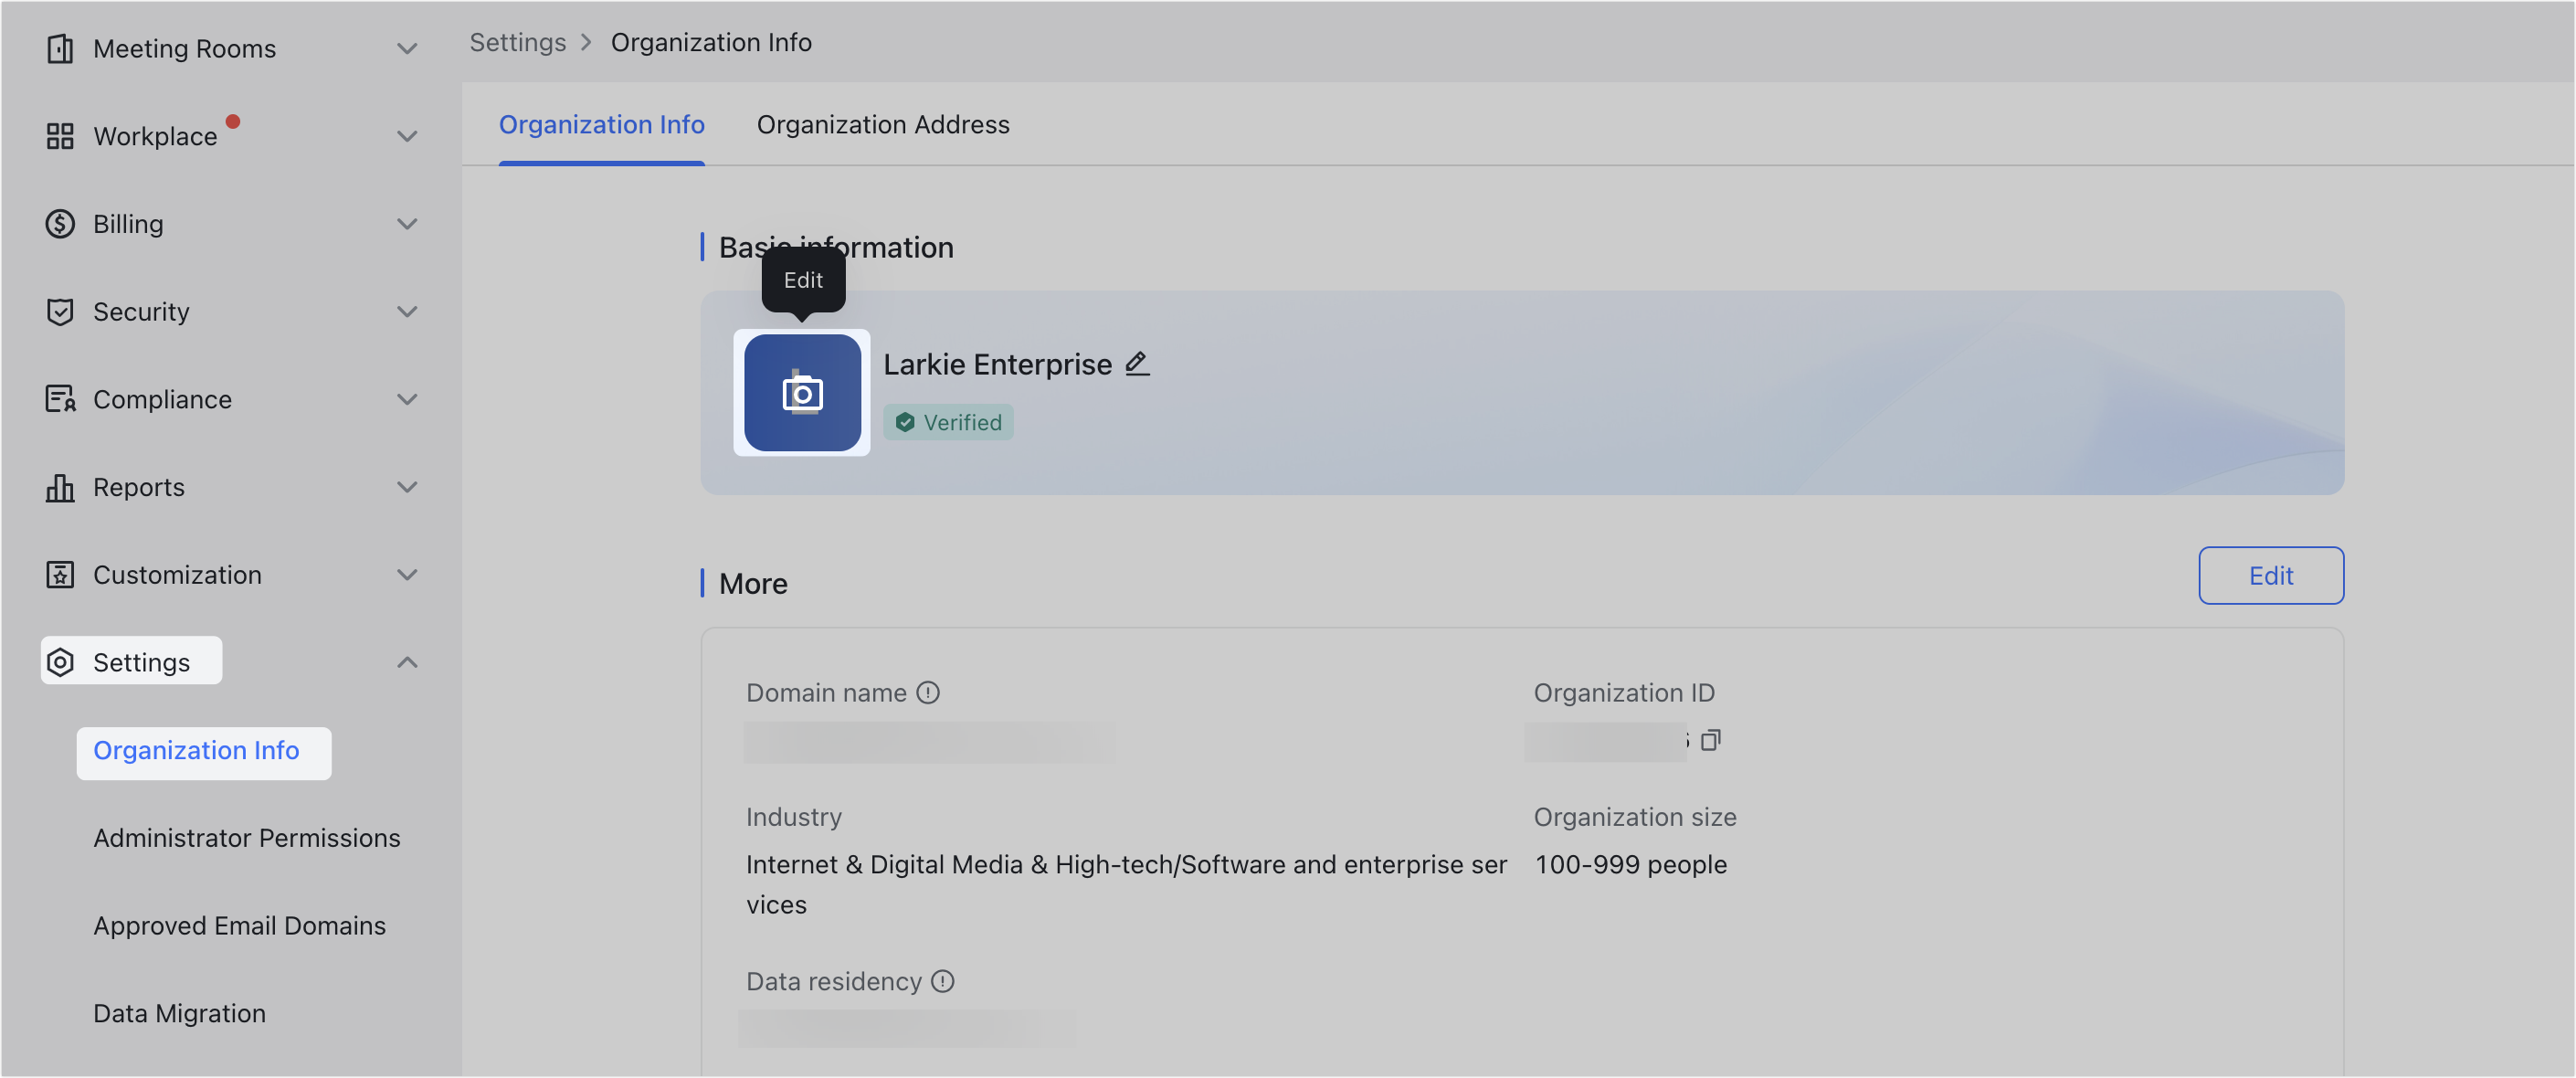2576x1078 pixels.
Task: Click the Workplace grid icon with red badge
Action: point(60,136)
